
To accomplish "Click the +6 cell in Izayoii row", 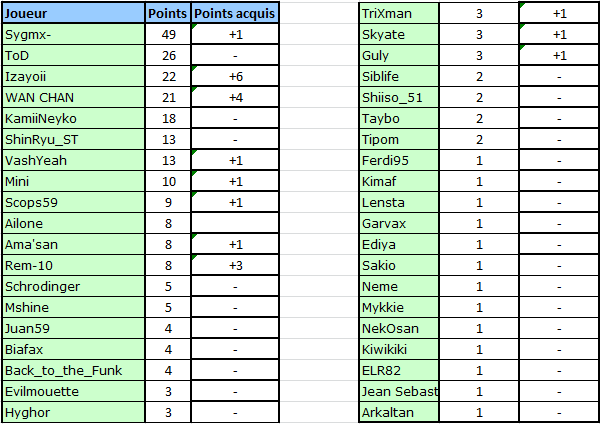I will coord(235,77).
